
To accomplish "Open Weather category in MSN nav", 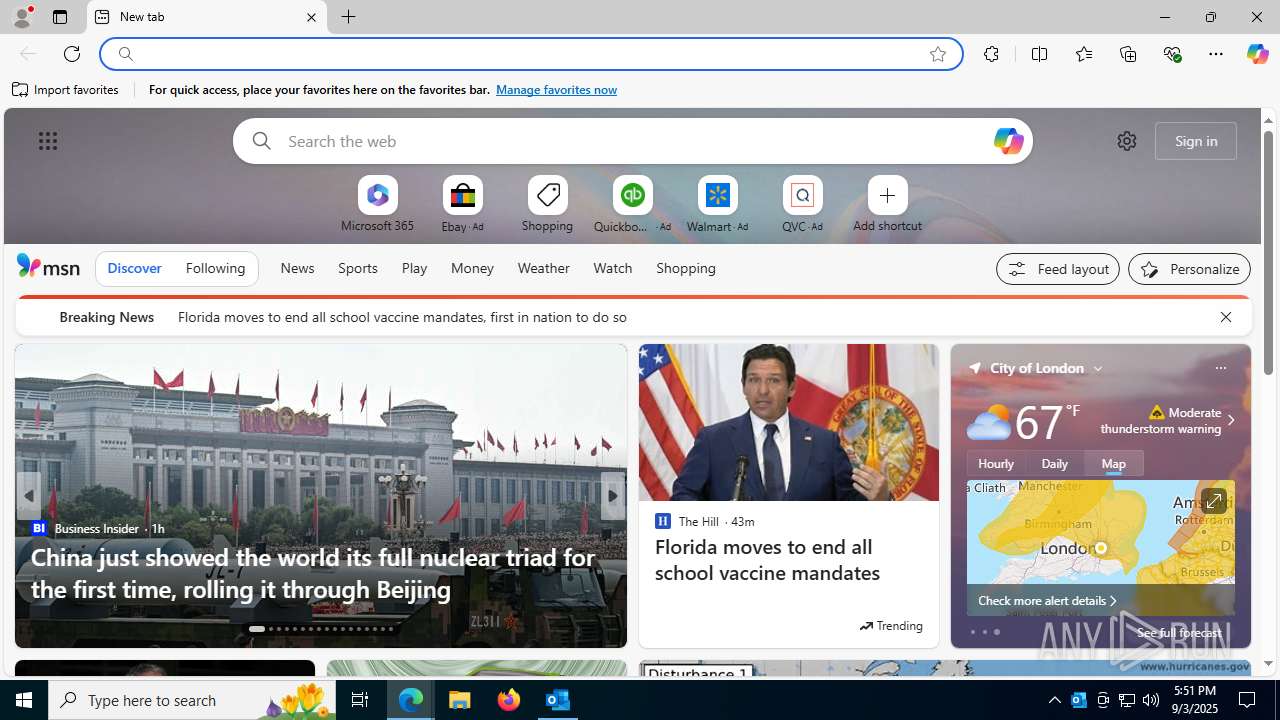I will pos(543,268).
